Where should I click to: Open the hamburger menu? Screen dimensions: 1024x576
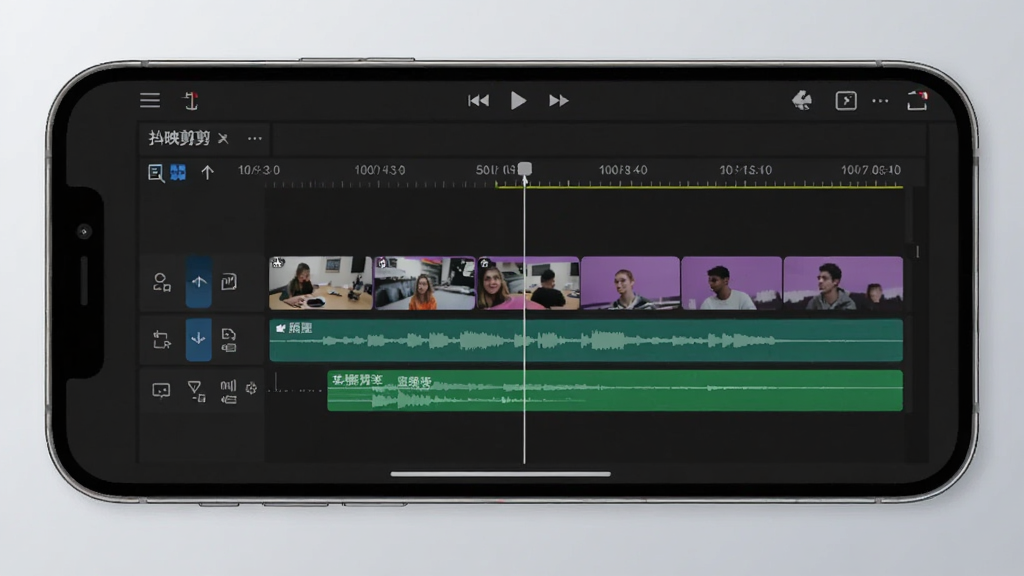click(150, 100)
